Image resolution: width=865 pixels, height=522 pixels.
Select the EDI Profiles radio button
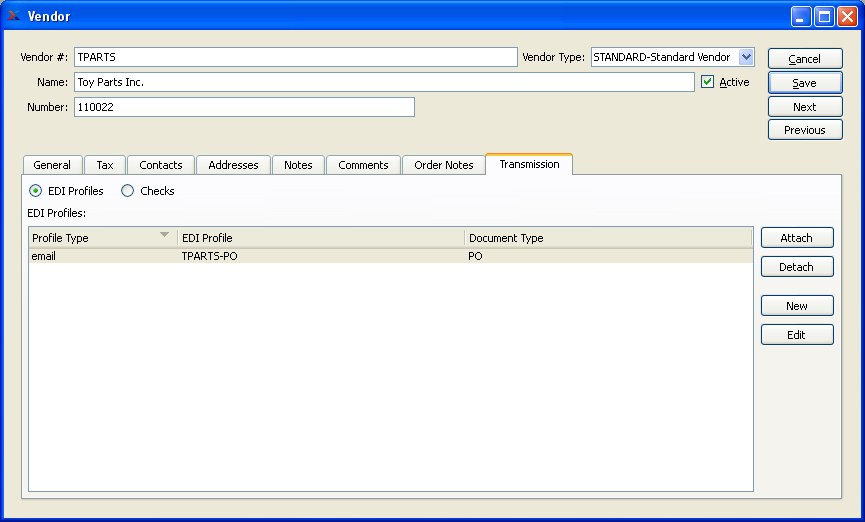(35, 191)
